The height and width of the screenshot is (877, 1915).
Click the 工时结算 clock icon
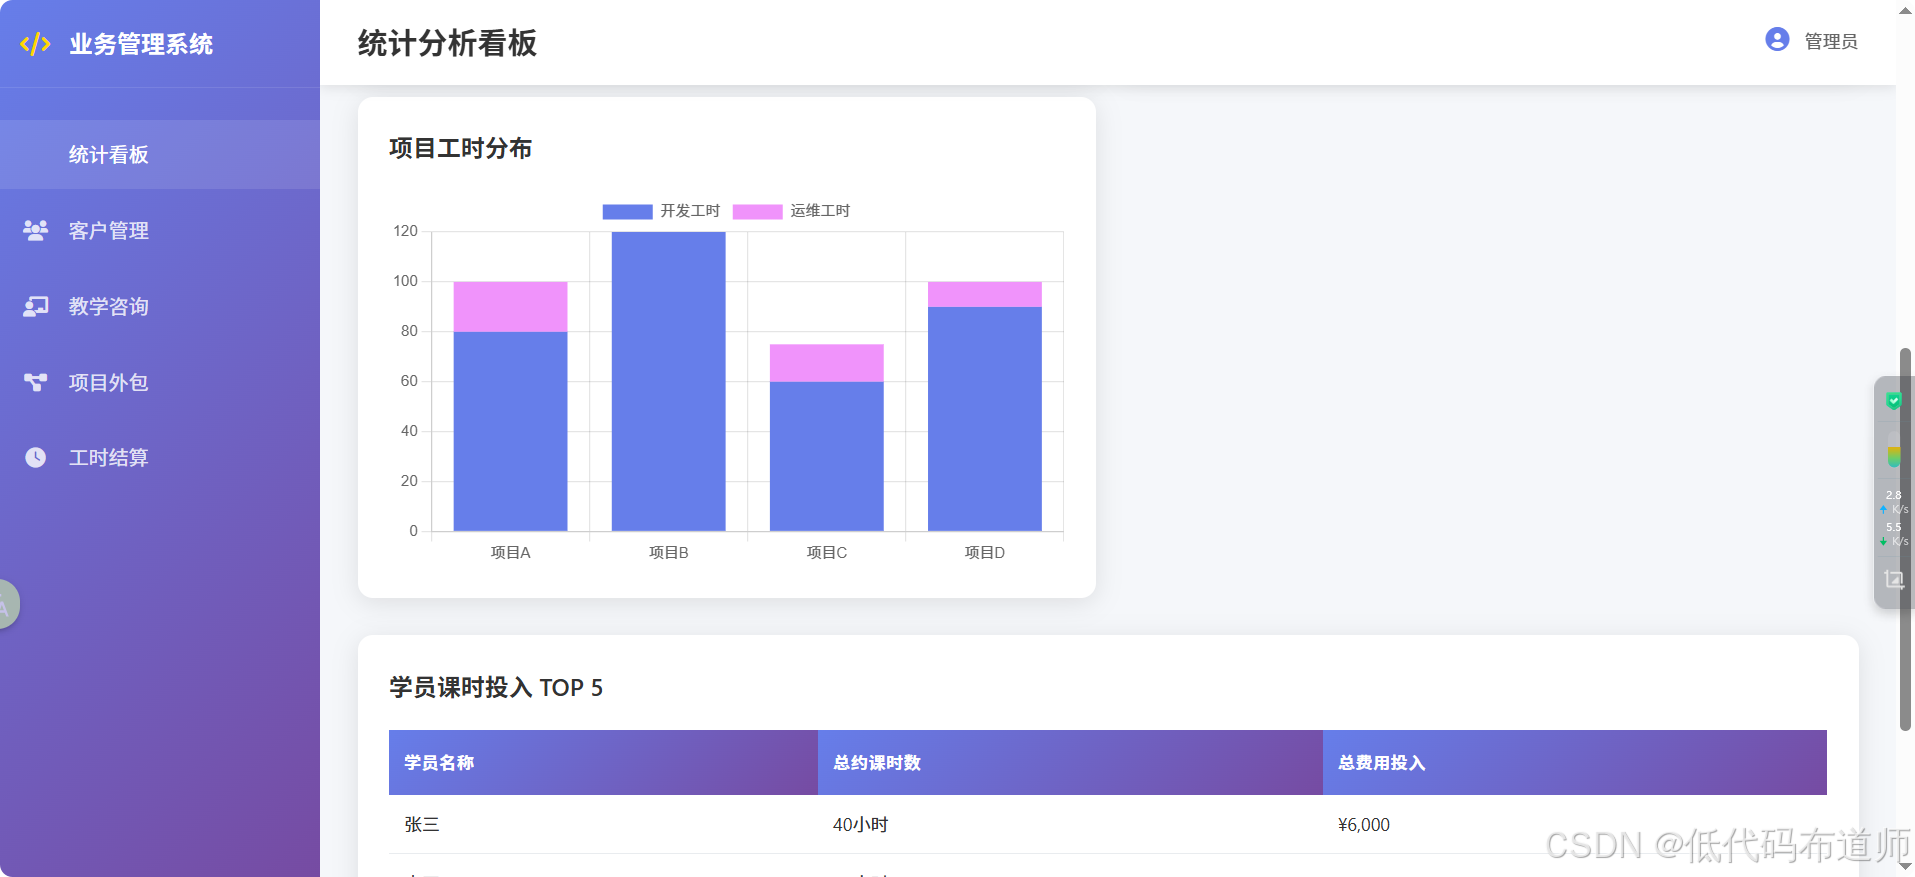point(36,457)
